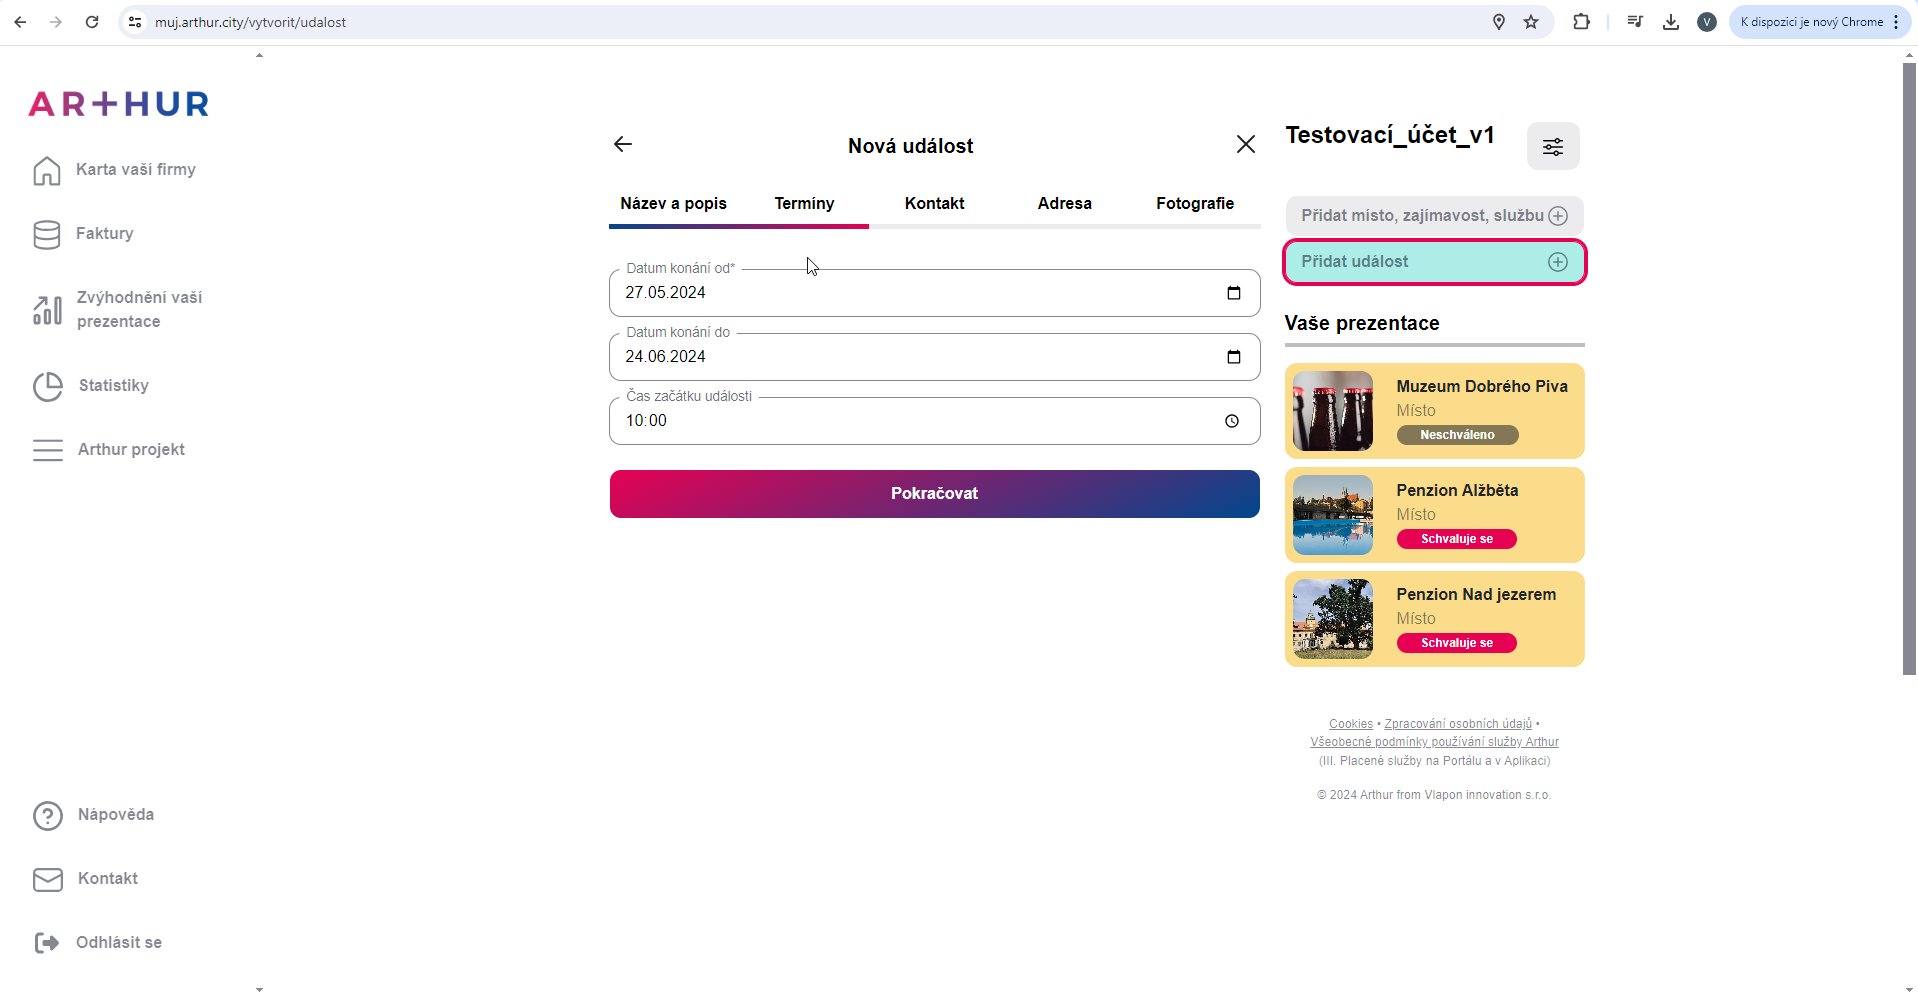
Task: Open Faktury from the sidebar
Action: (x=104, y=234)
